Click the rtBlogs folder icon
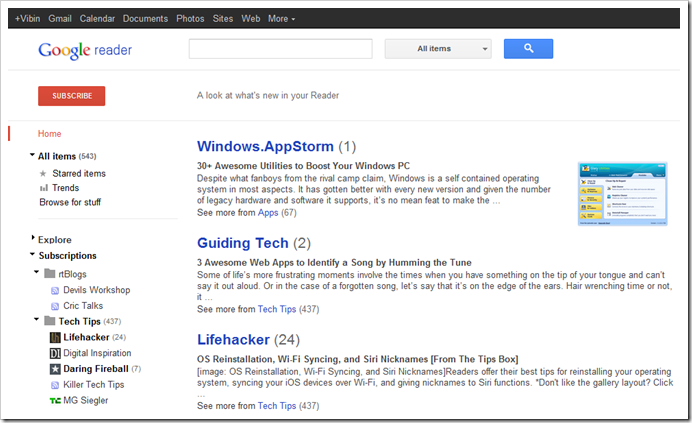Viewport: 692px width, 423px height. pos(50,274)
